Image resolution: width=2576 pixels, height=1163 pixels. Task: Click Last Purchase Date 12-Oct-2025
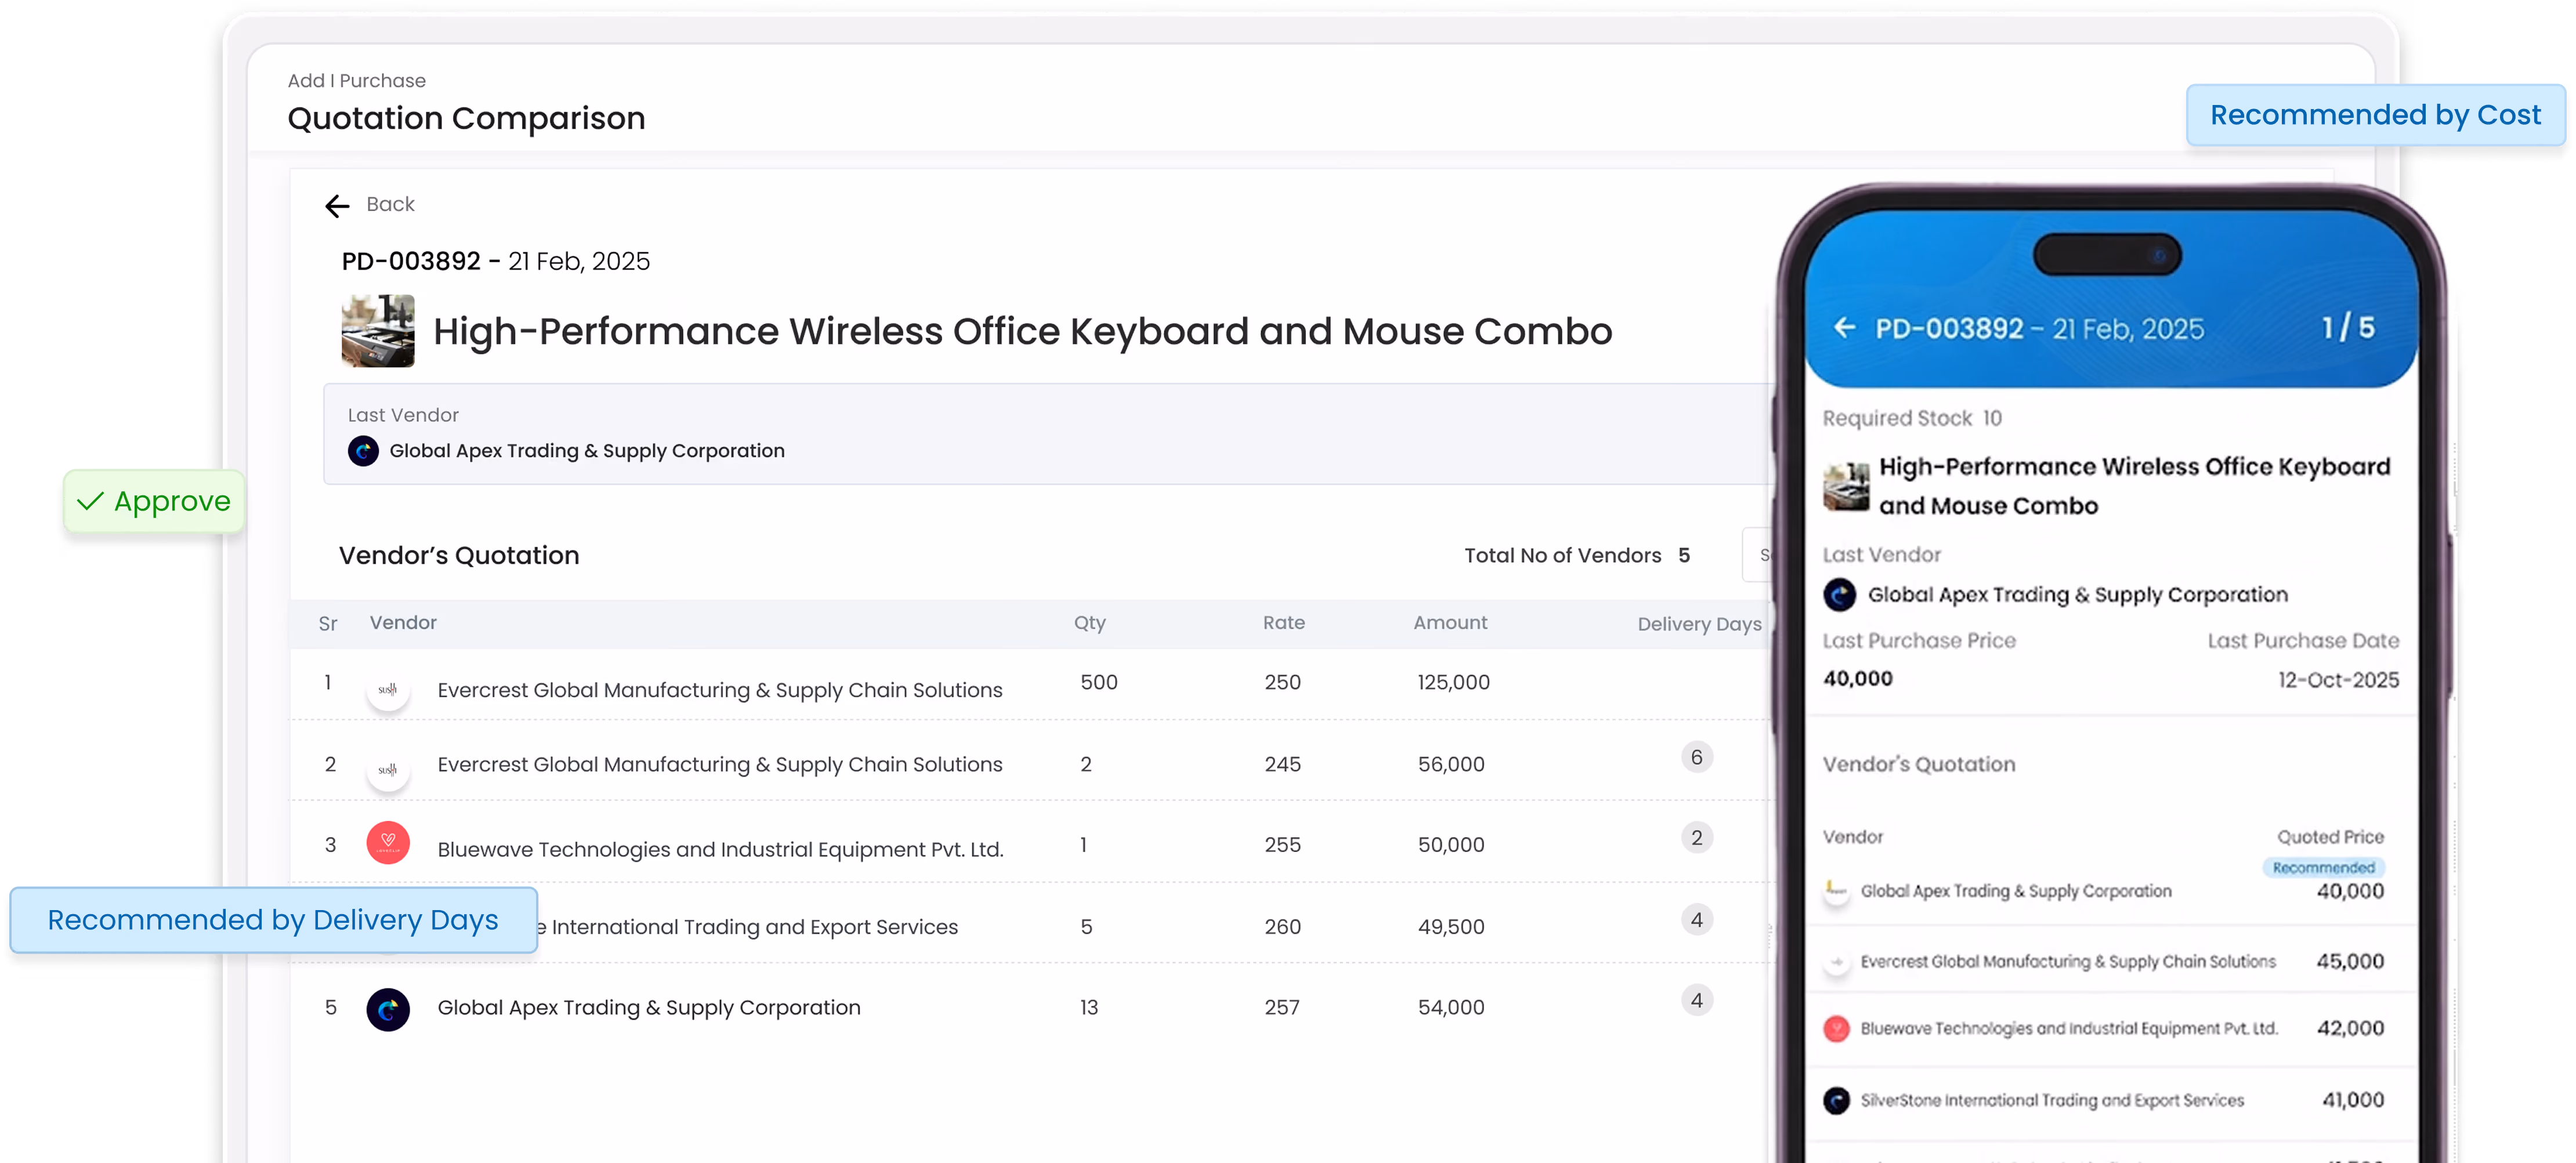(2338, 680)
